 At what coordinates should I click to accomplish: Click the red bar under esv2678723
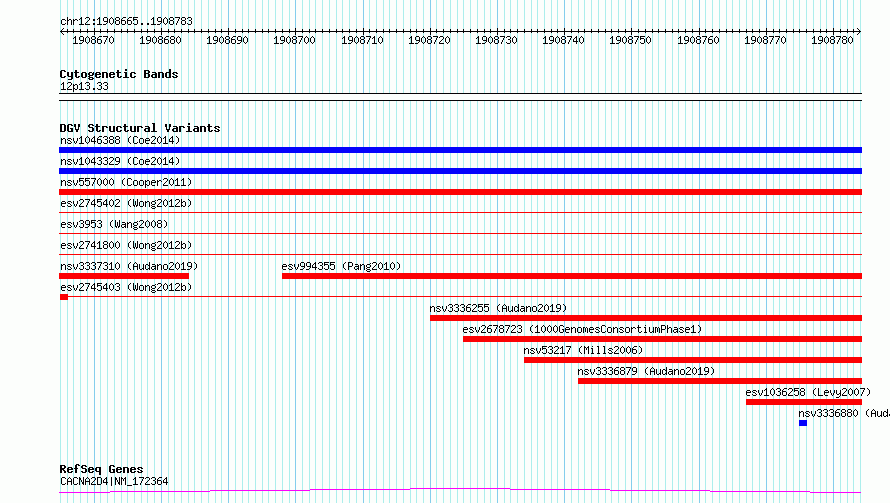point(662,339)
